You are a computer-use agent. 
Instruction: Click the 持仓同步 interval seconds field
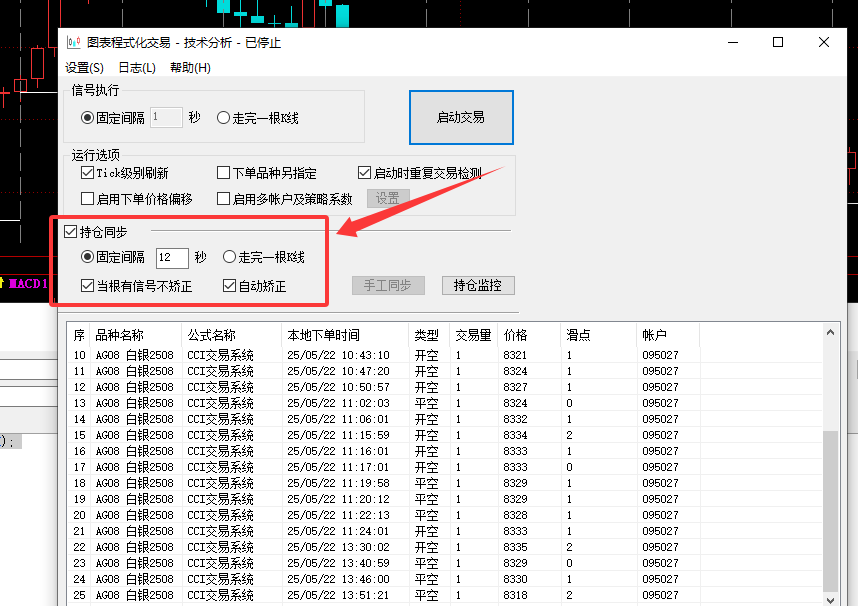(x=171, y=258)
